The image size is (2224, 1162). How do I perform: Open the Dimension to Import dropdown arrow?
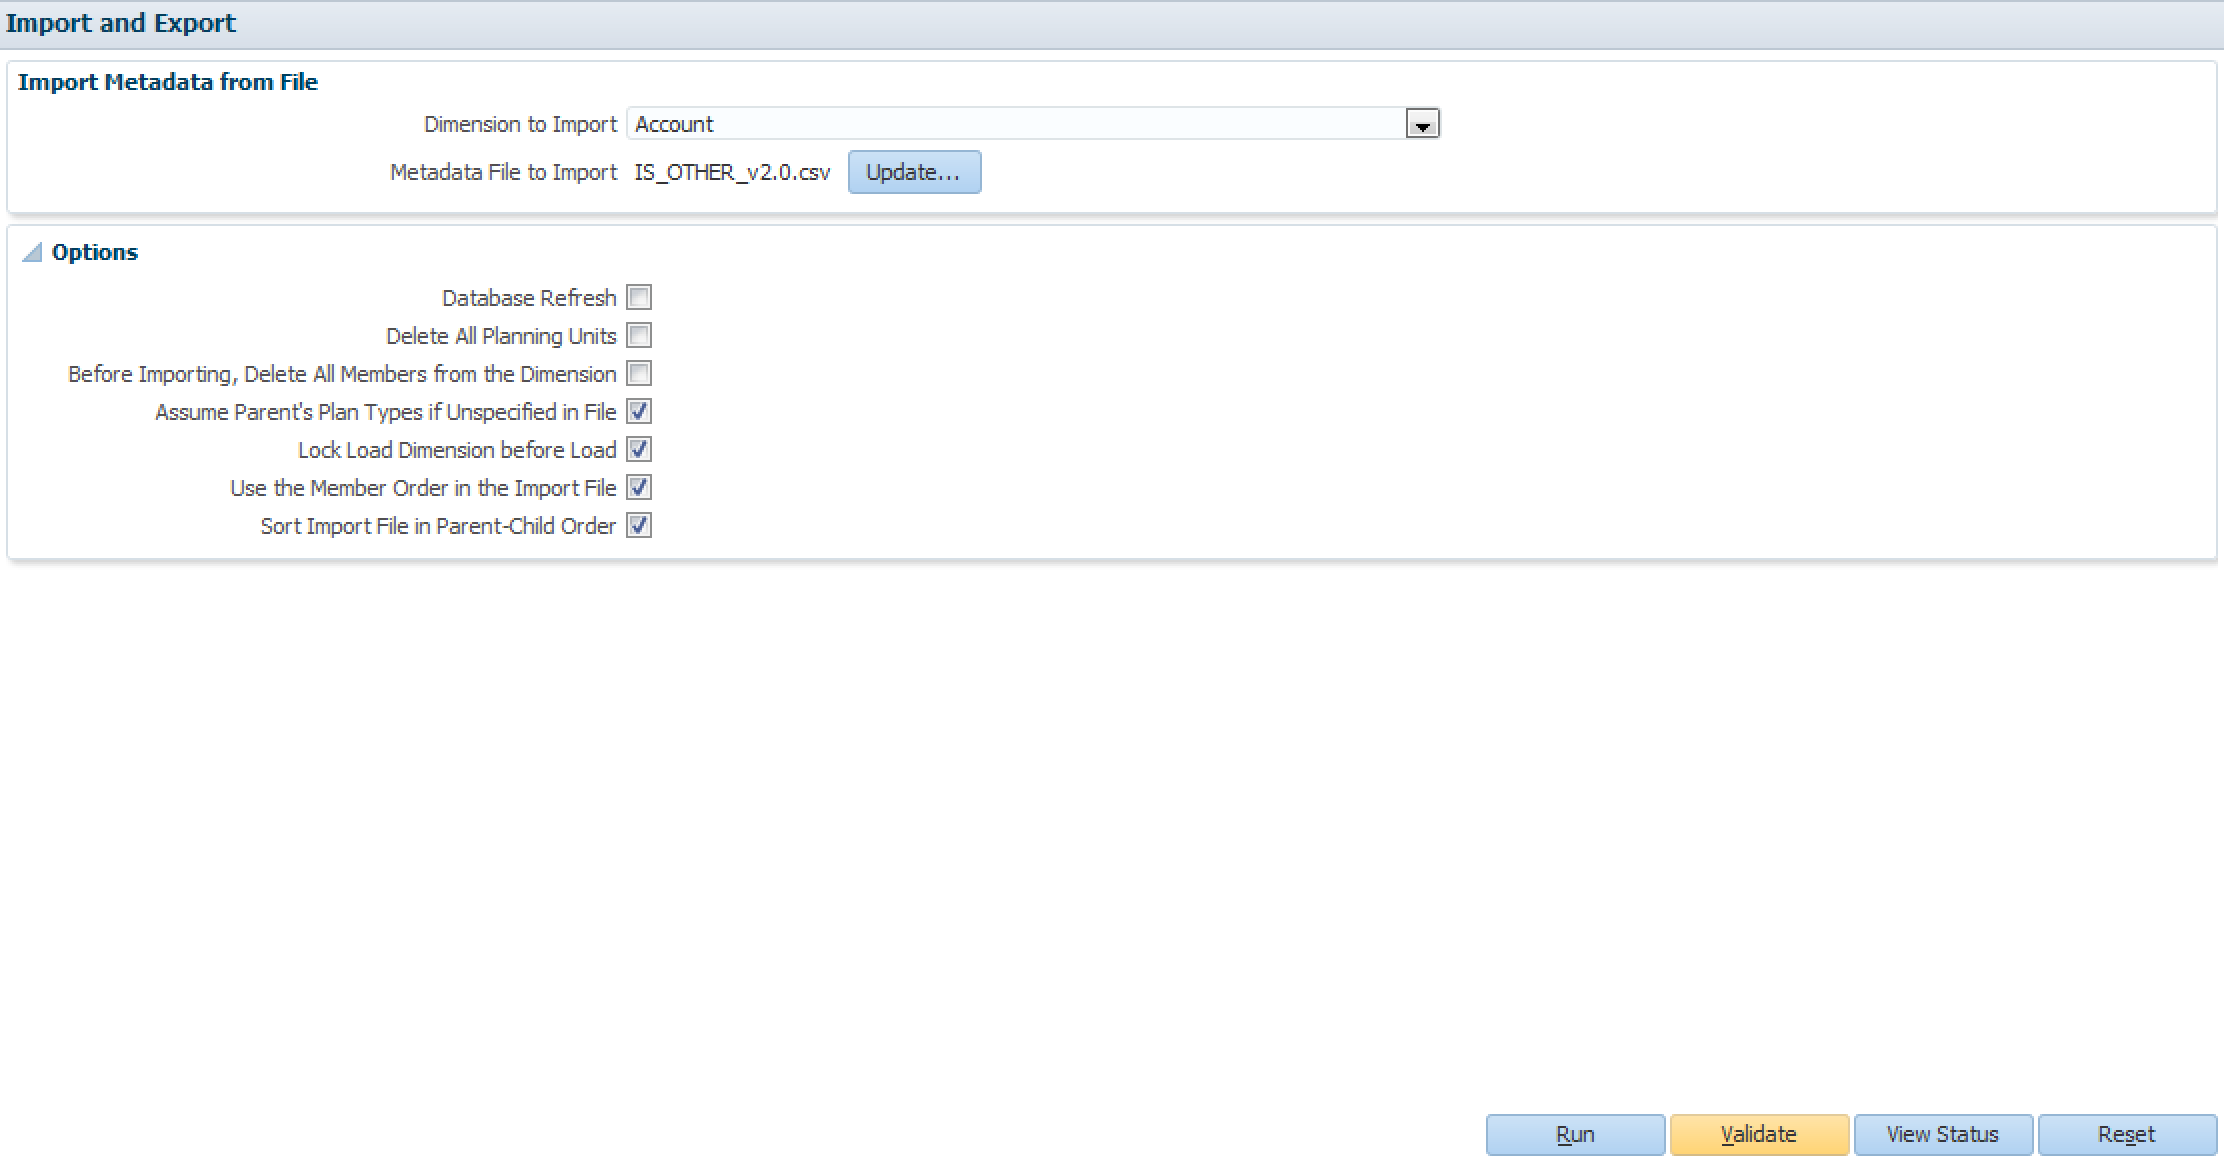tap(1422, 124)
